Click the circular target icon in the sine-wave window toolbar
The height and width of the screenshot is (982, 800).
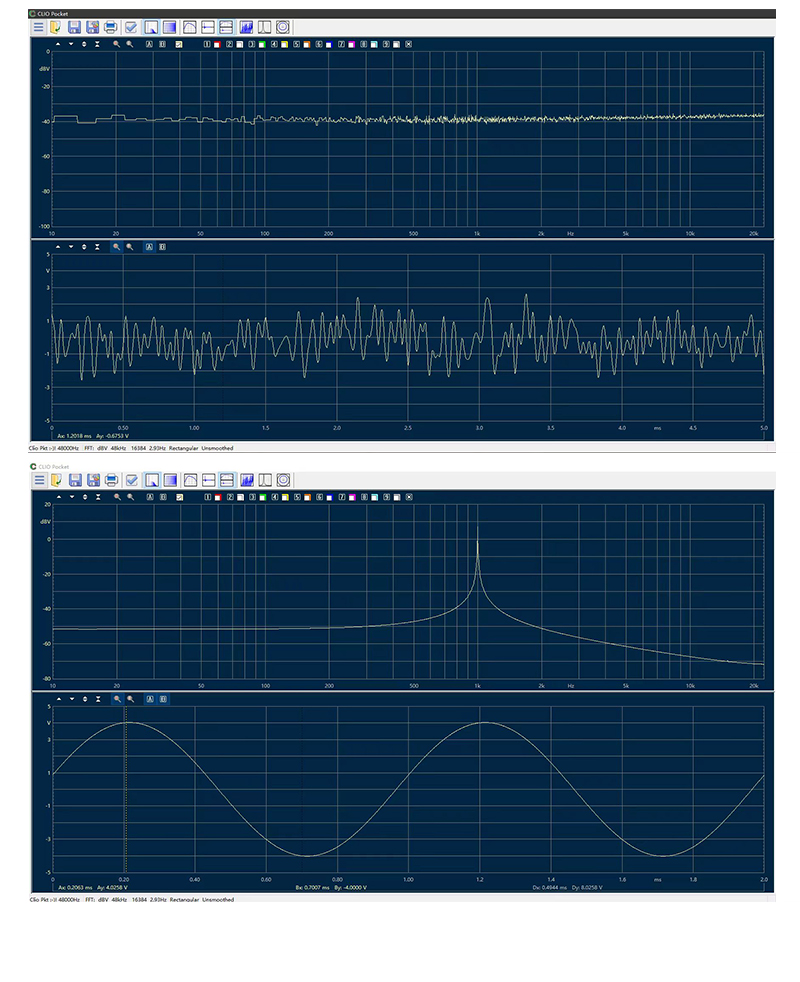283,480
